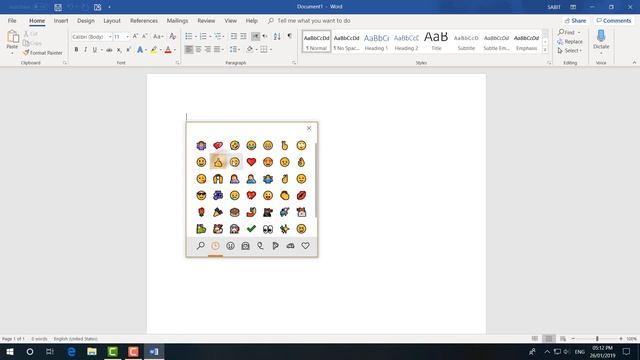Increase font size with Grow Font
Image resolution: width=640 pixels, height=360 pixels.
tap(135, 37)
